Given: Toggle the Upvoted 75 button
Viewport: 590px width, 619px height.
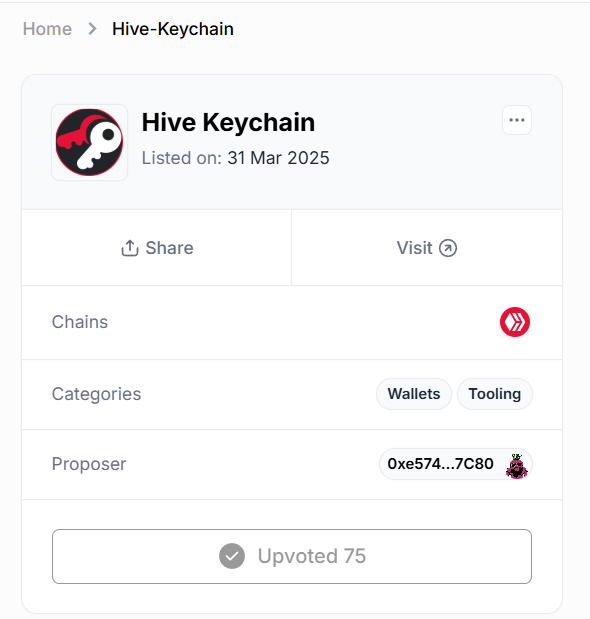Looking at the screenshot, I should (292, 556).
